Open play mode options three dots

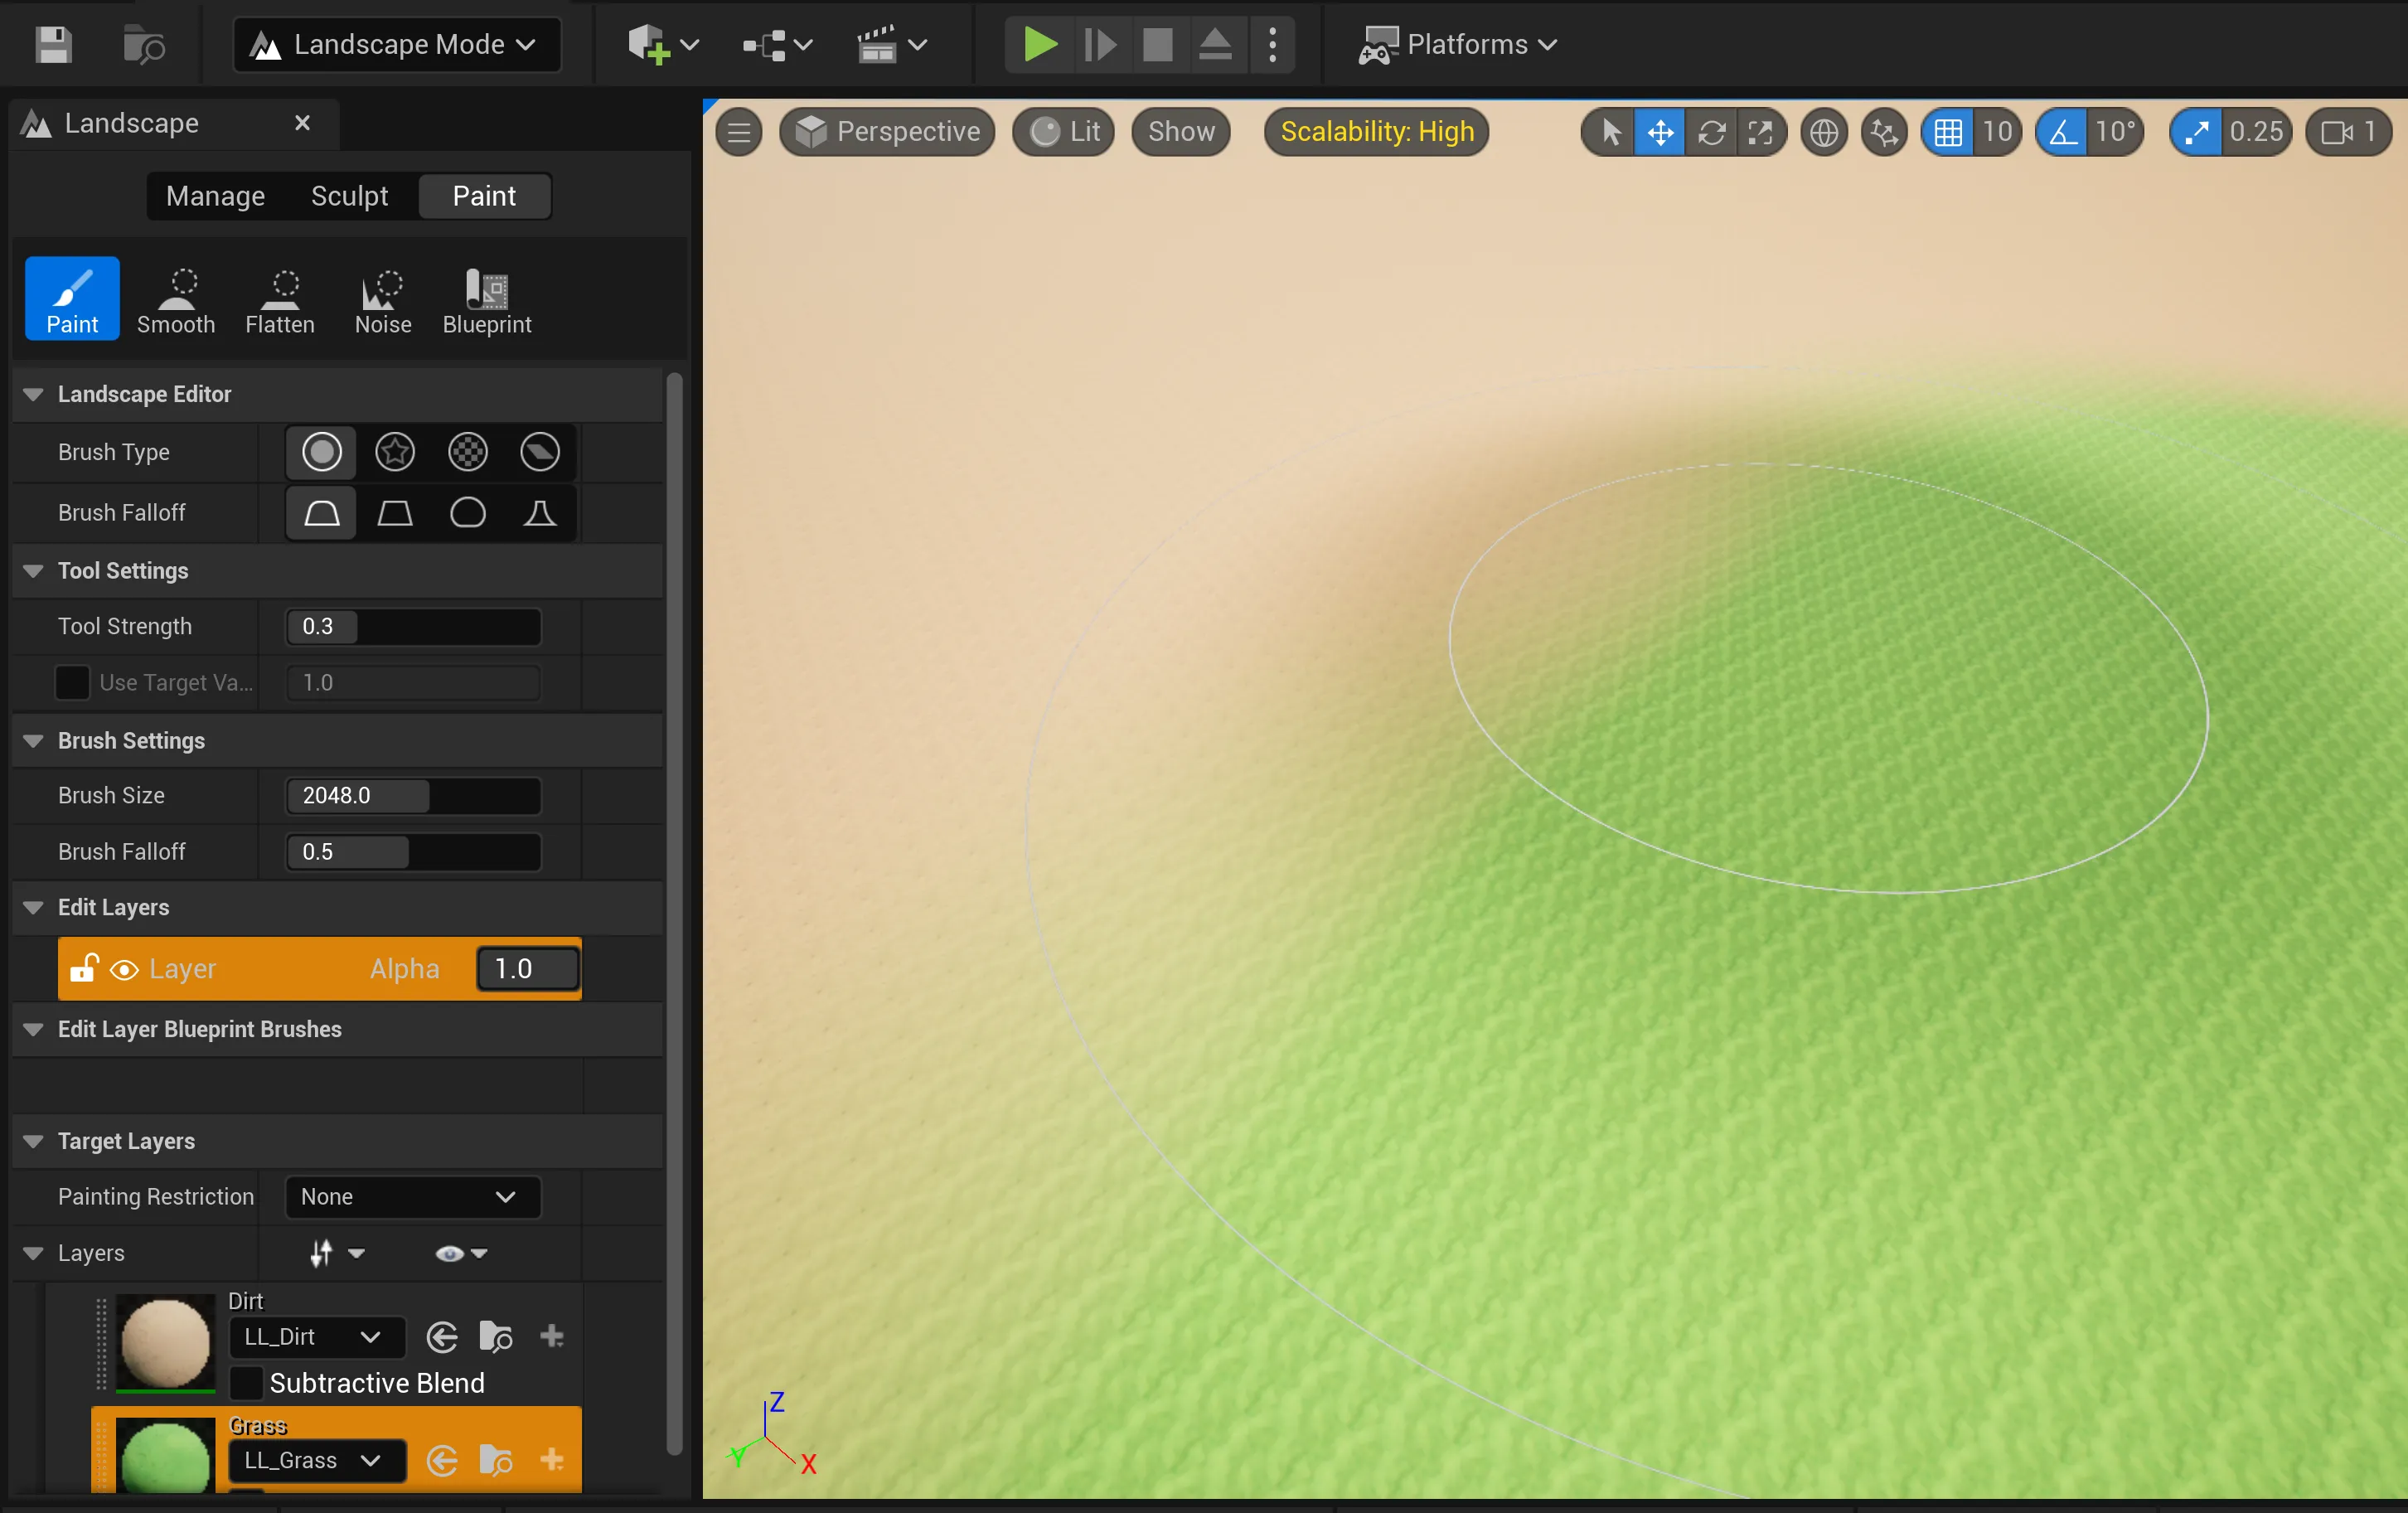coord(1272,45)
